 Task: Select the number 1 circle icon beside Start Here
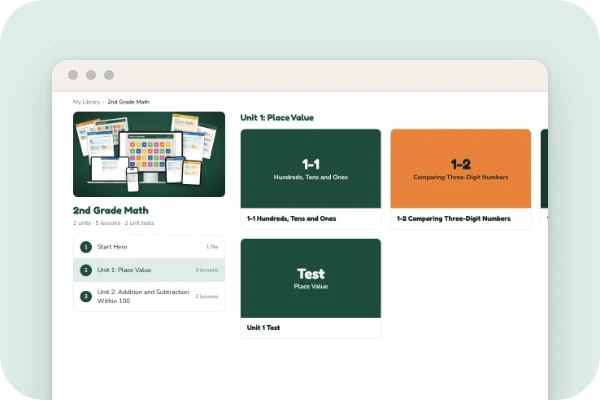86,247
